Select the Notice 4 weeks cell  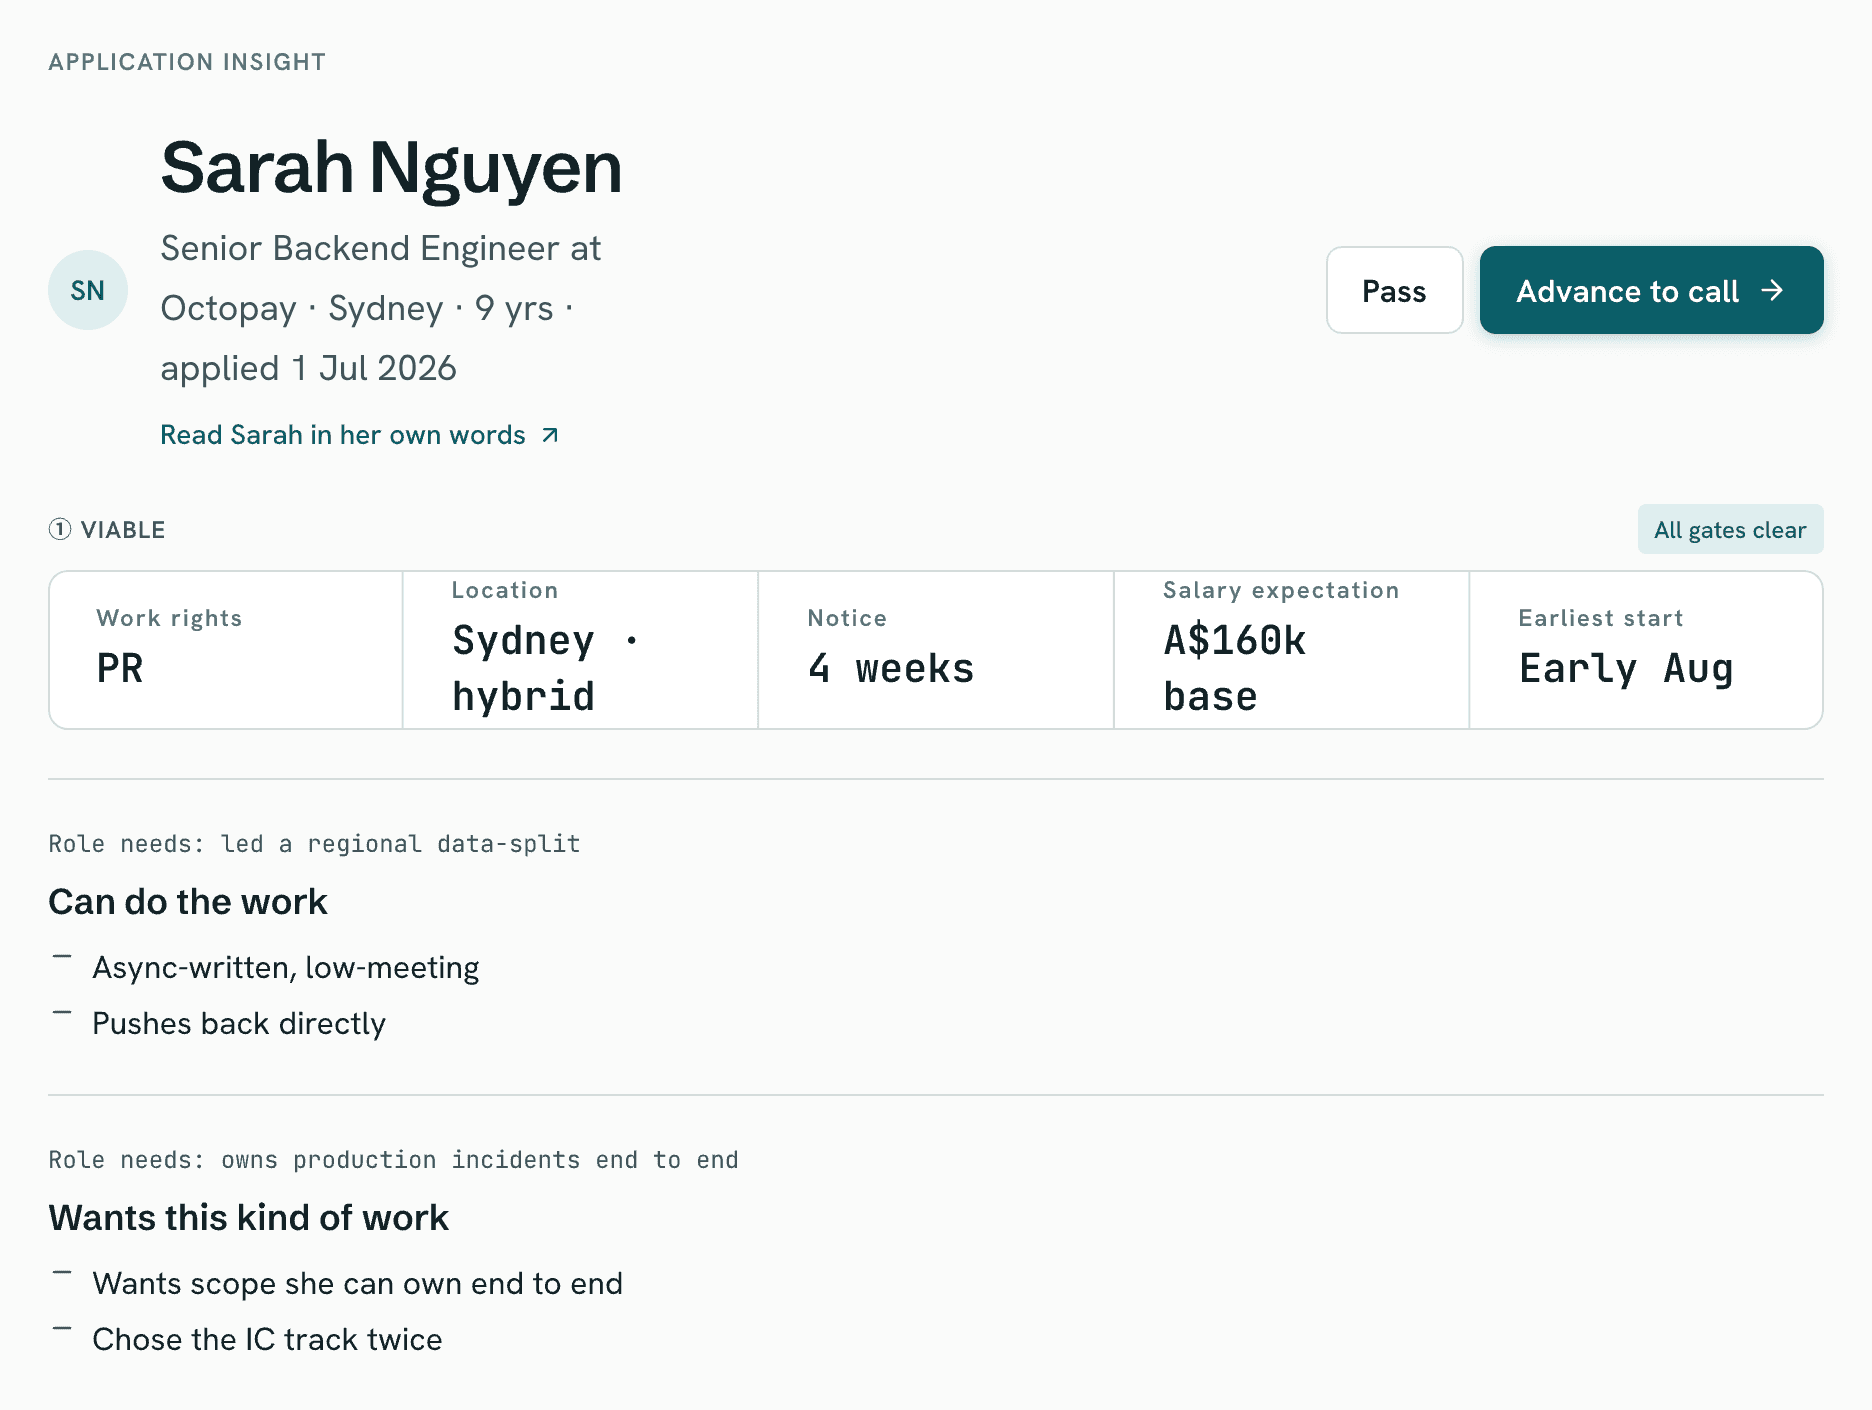tap(936, 650)
